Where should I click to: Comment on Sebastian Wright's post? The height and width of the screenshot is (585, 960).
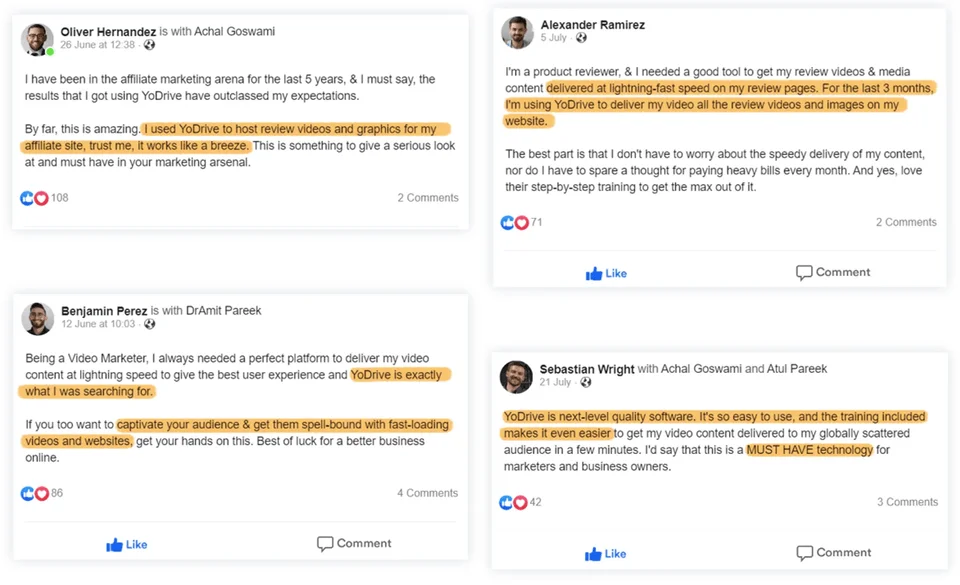(833, 552)
